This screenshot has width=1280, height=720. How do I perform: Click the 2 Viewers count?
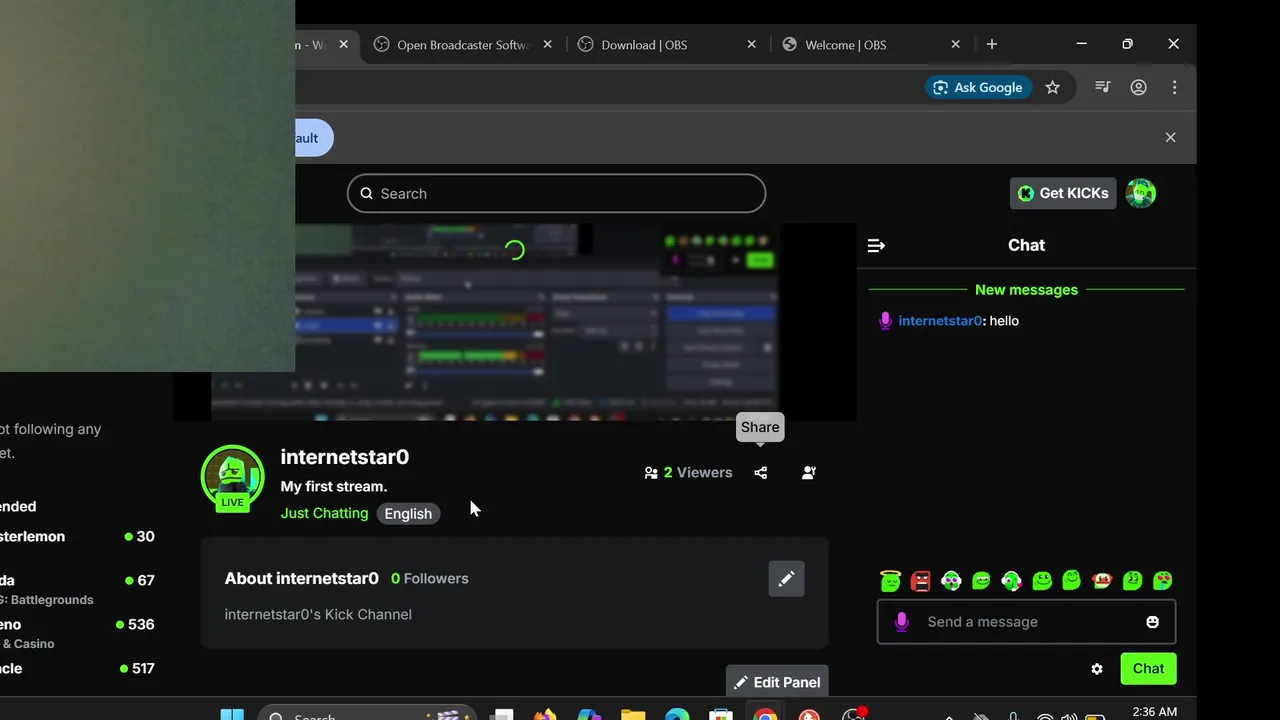[x=688, y=473]
